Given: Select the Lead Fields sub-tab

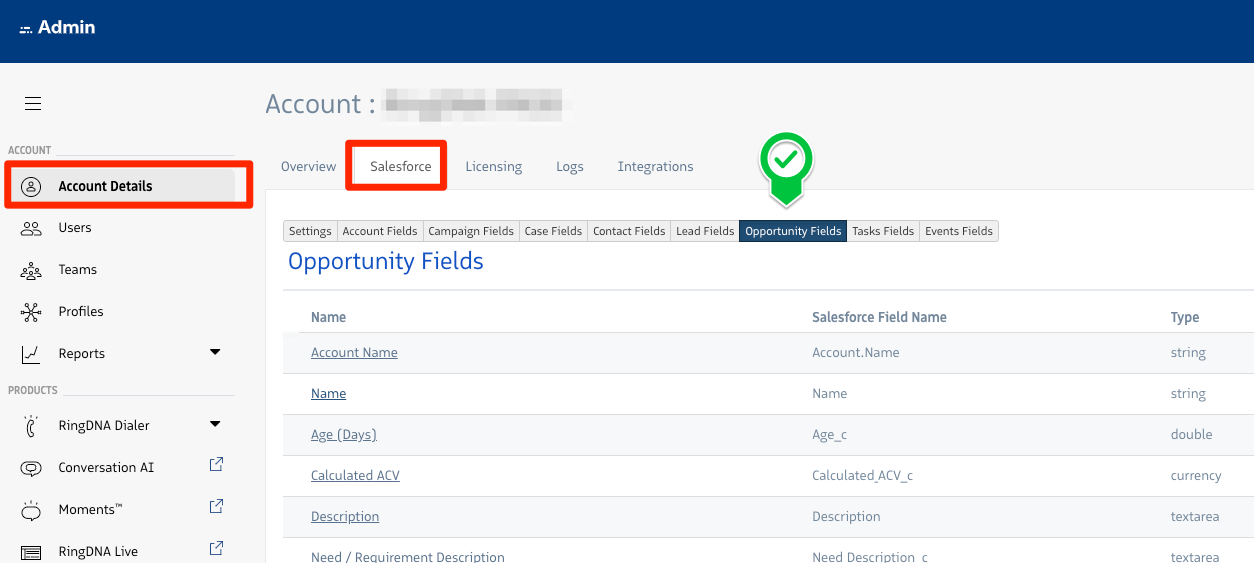Looking at the screenshot, I should [705, 231].
